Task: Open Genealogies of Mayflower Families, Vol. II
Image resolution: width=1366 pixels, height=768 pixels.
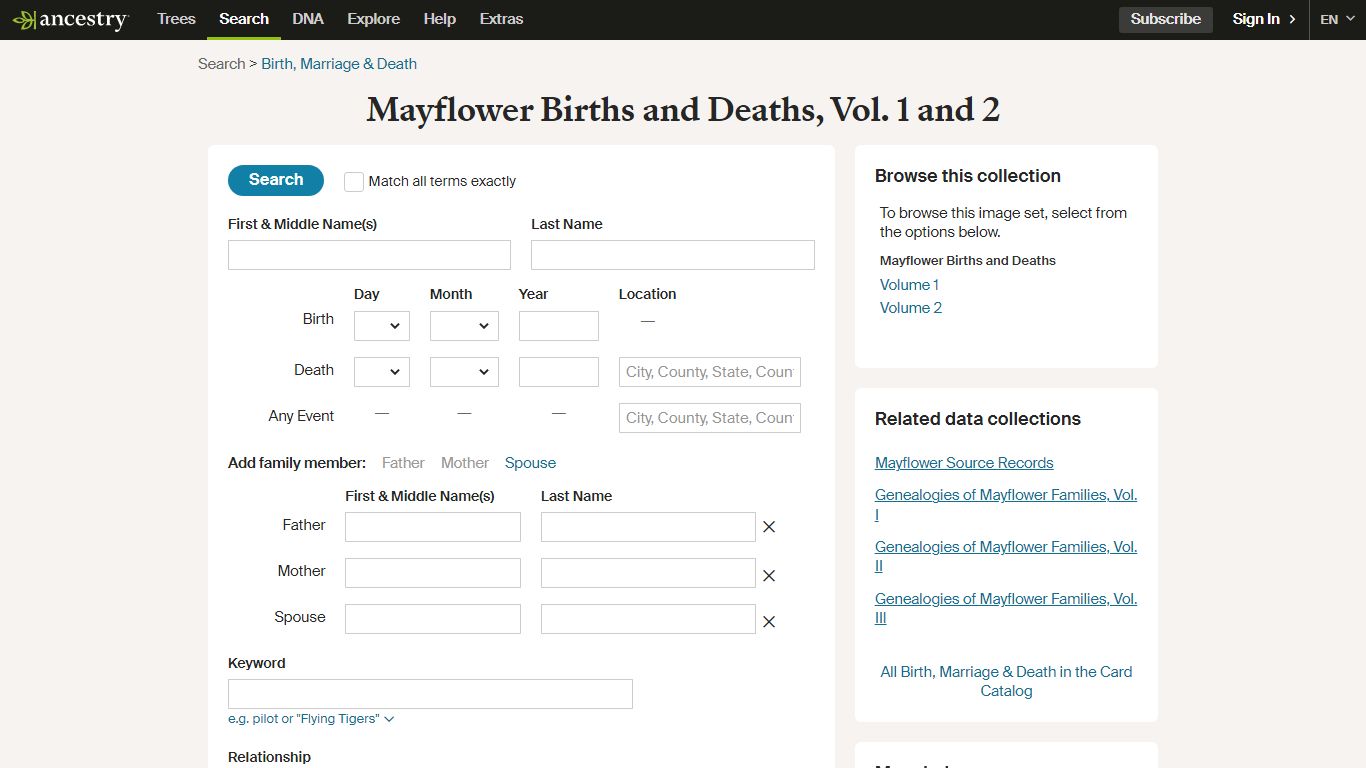Action: [x=1006, y=557]
